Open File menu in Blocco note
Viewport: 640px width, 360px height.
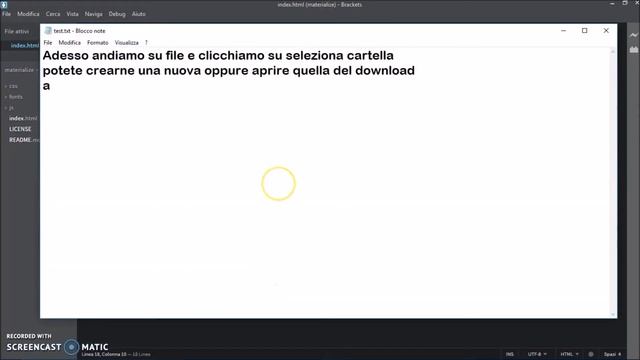(48, 42)
